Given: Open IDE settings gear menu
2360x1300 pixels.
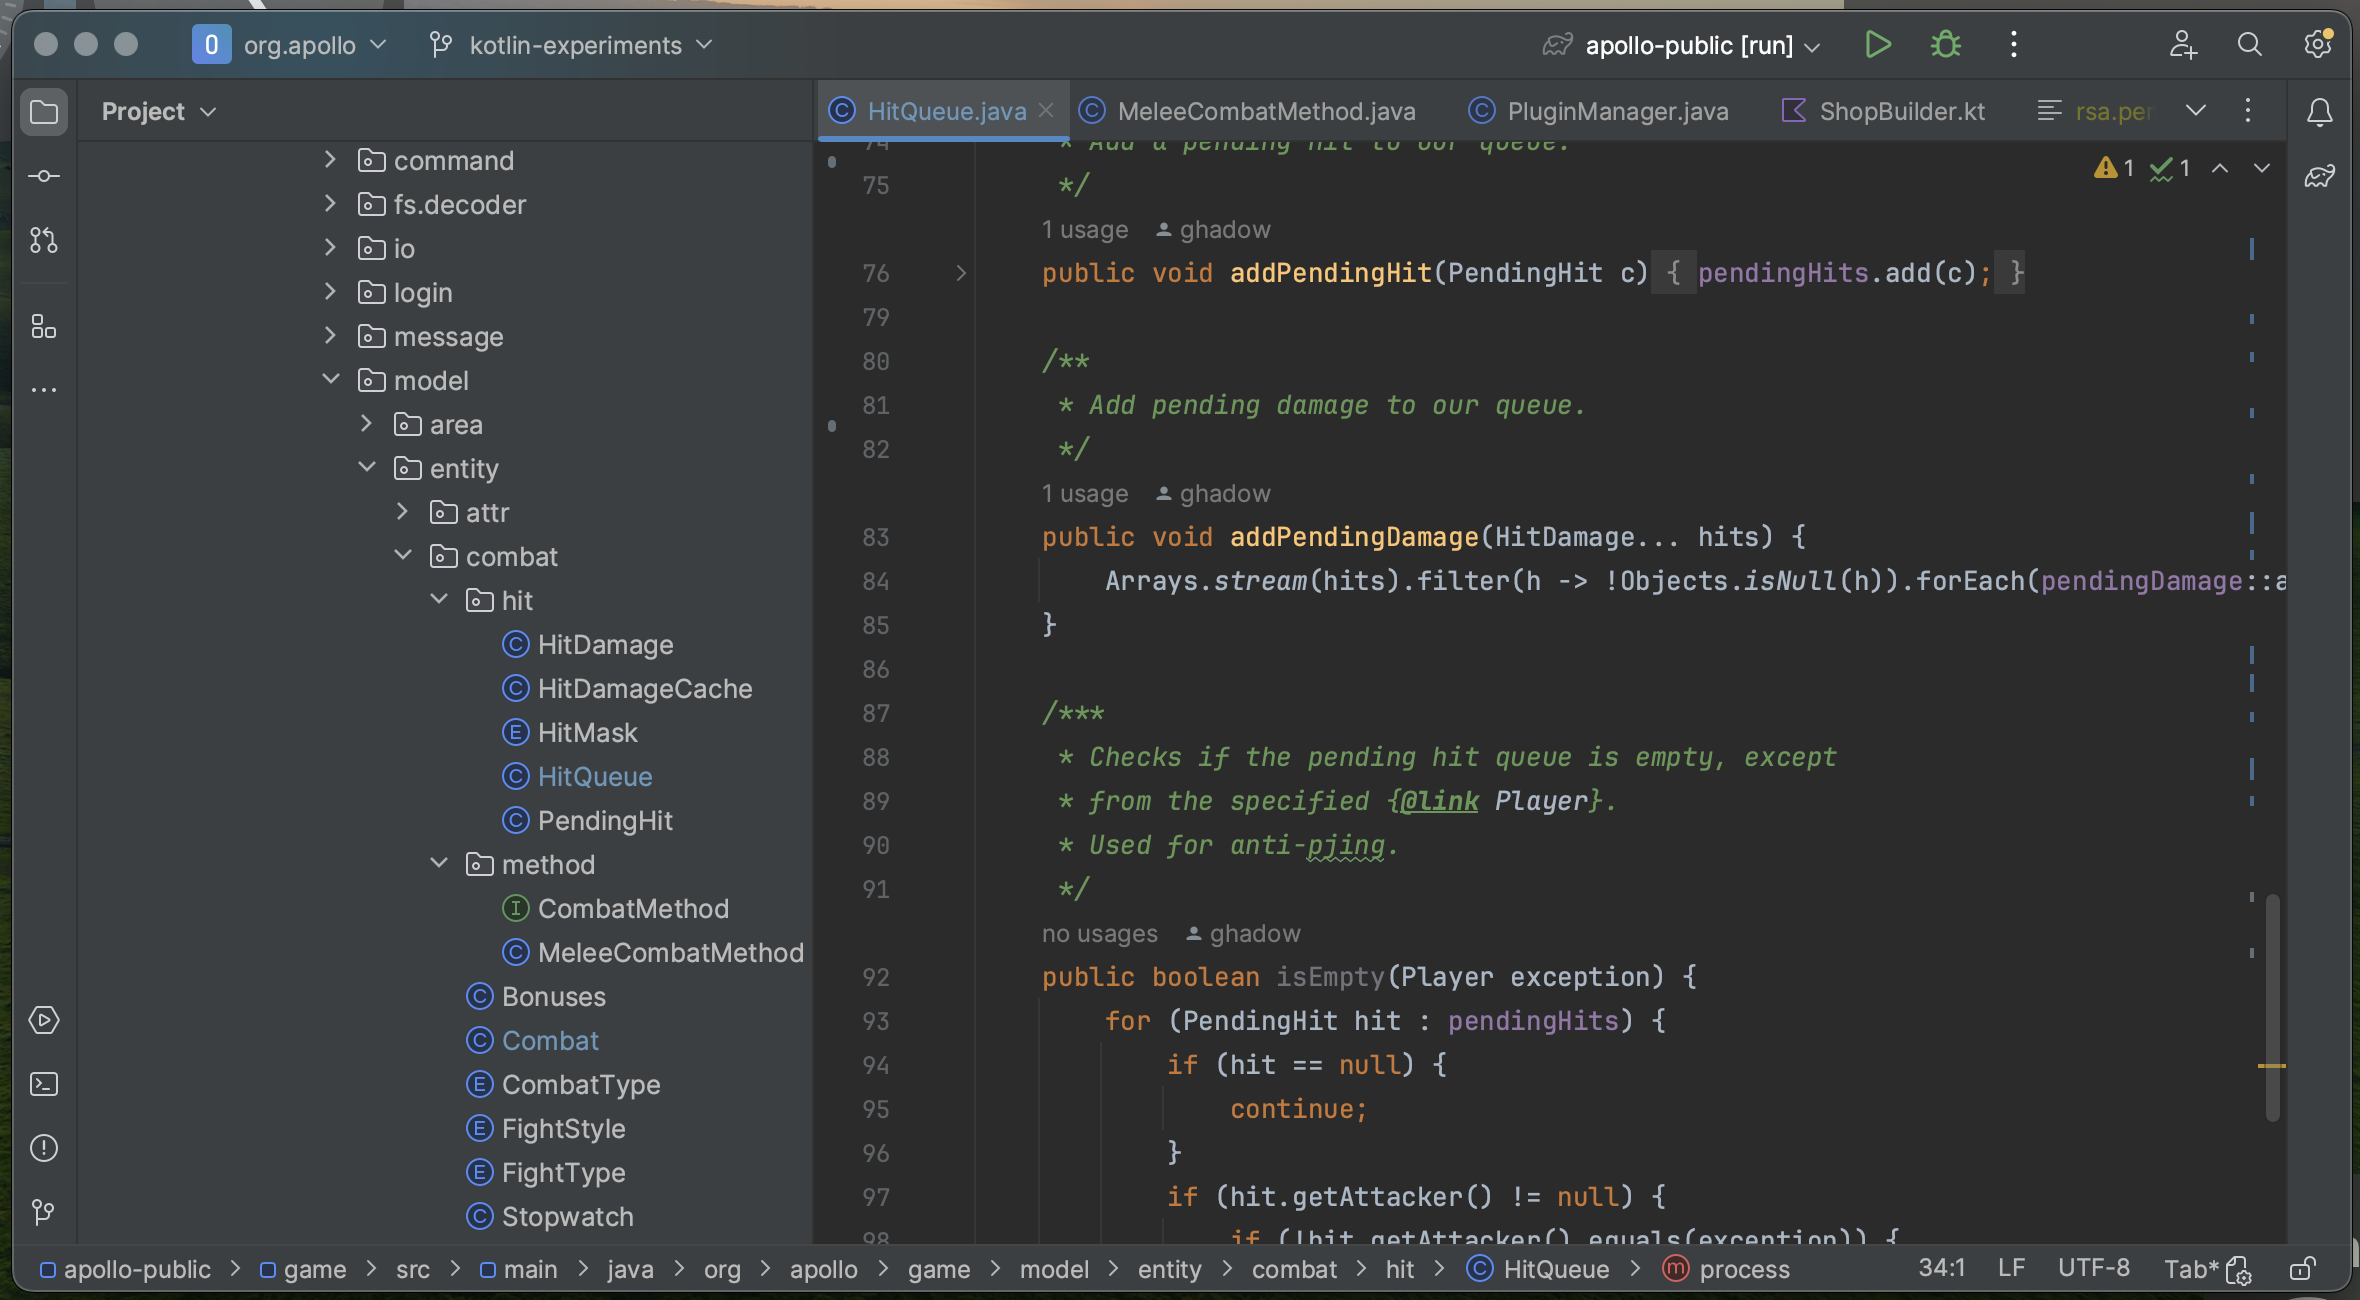Looking at the screenshot, I should click(x=2317, y=45).
